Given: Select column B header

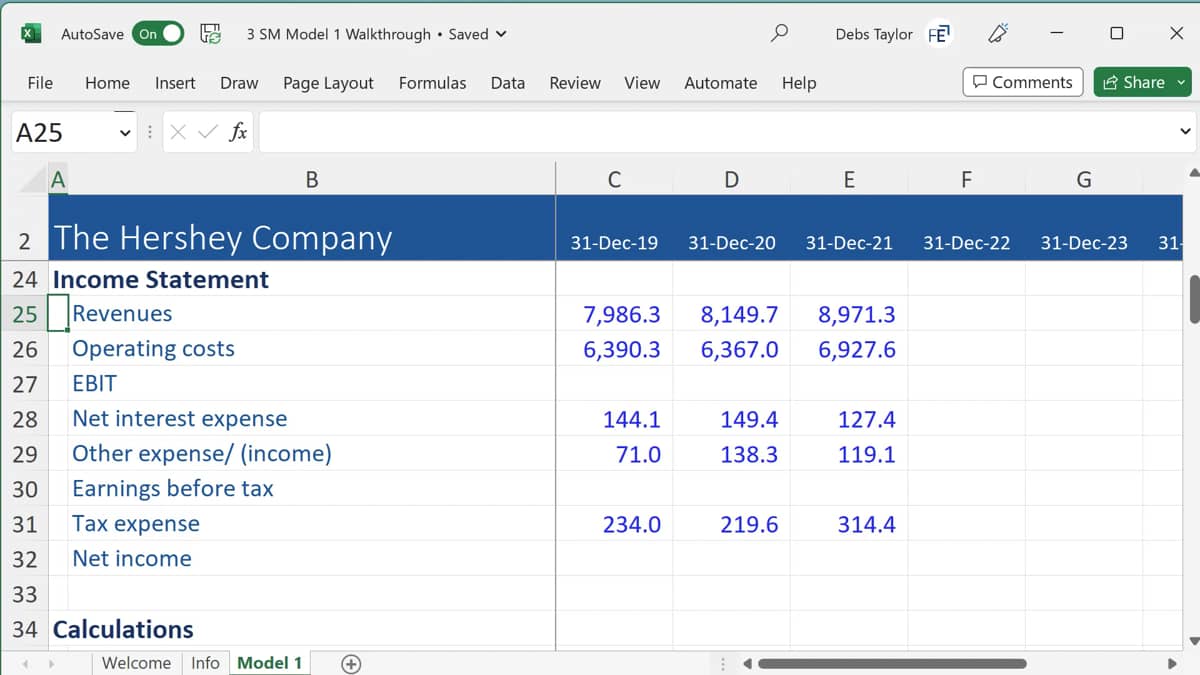Looking at the screenshot, I should [311, 180].
